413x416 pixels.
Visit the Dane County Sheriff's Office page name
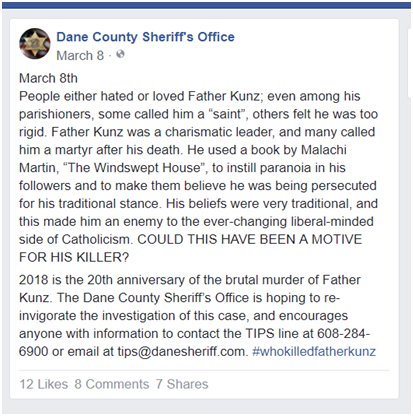coord(145,37)
